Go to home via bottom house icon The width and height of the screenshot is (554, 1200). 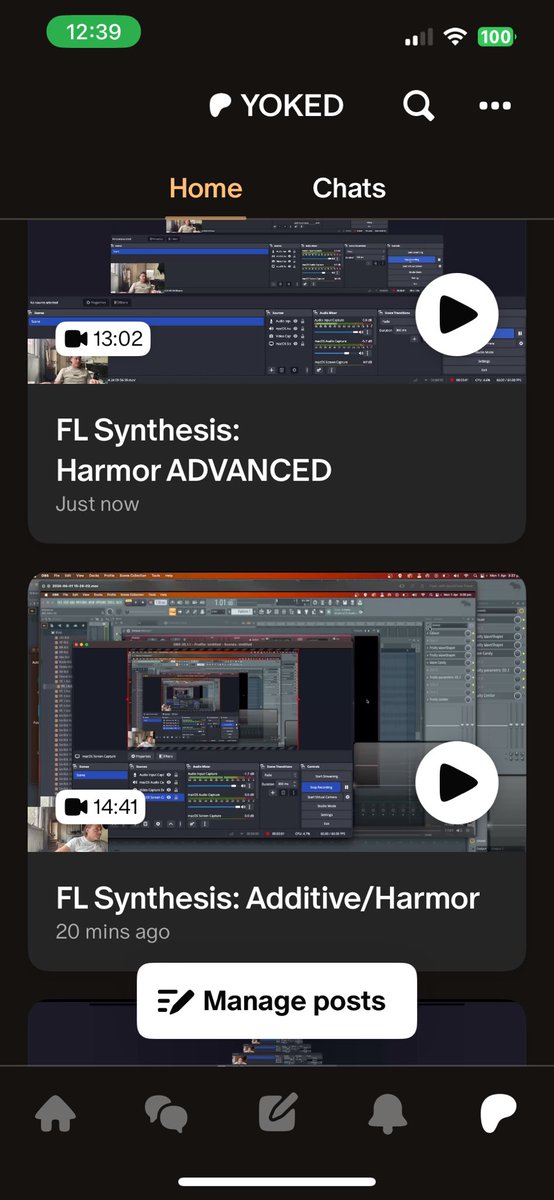click(56, 1113)
